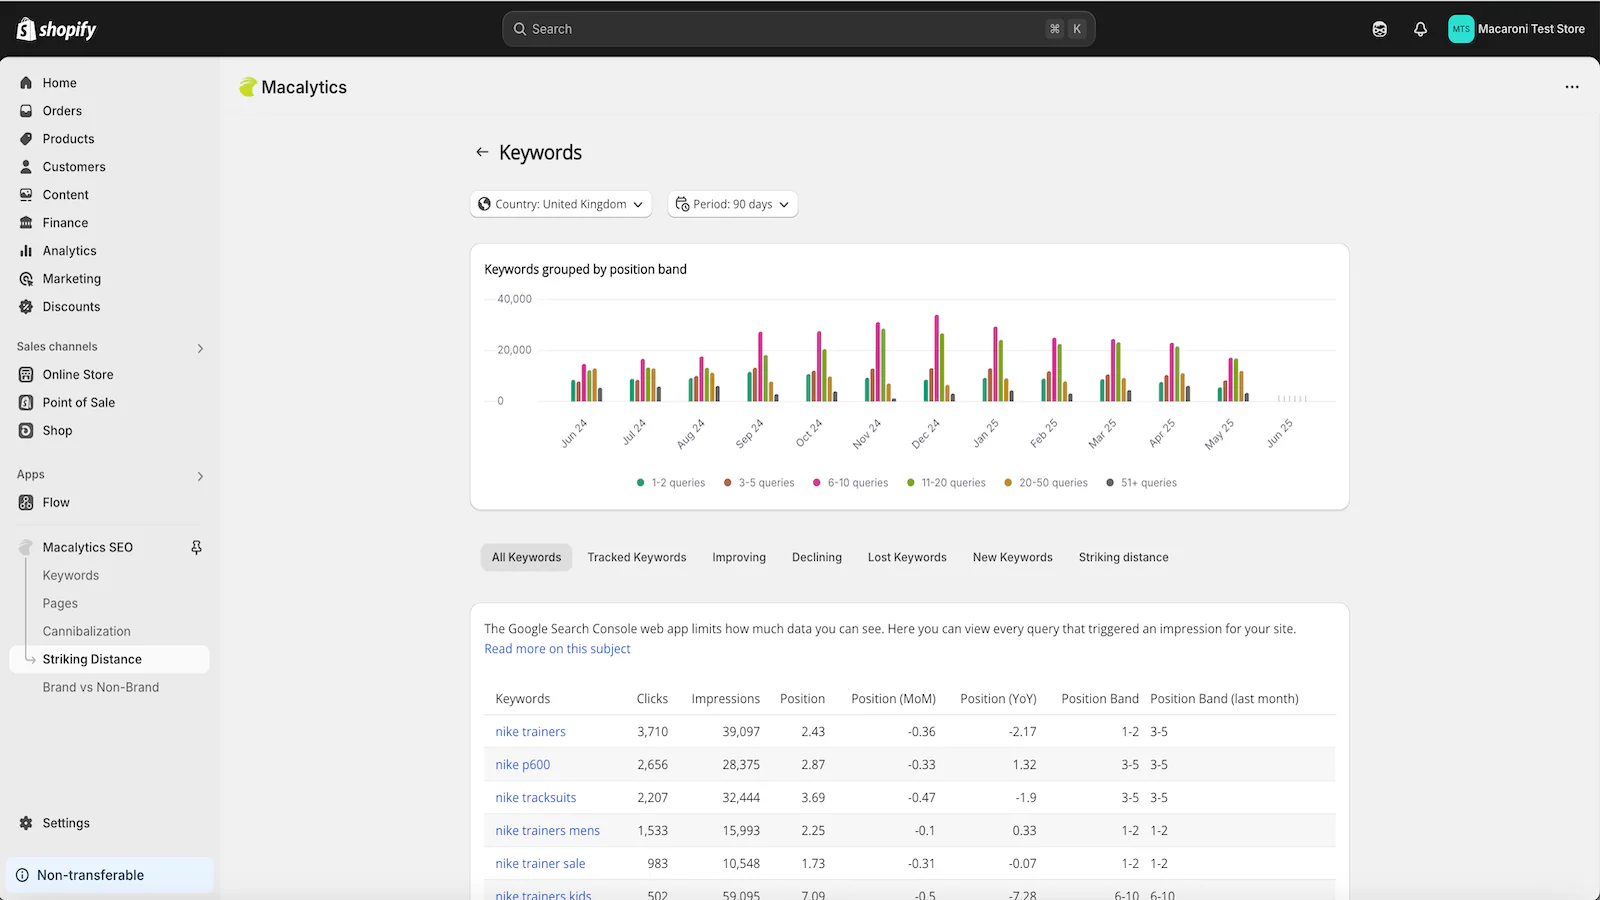
Task: Switch to the Improving tab
Action: click(739, 557)
